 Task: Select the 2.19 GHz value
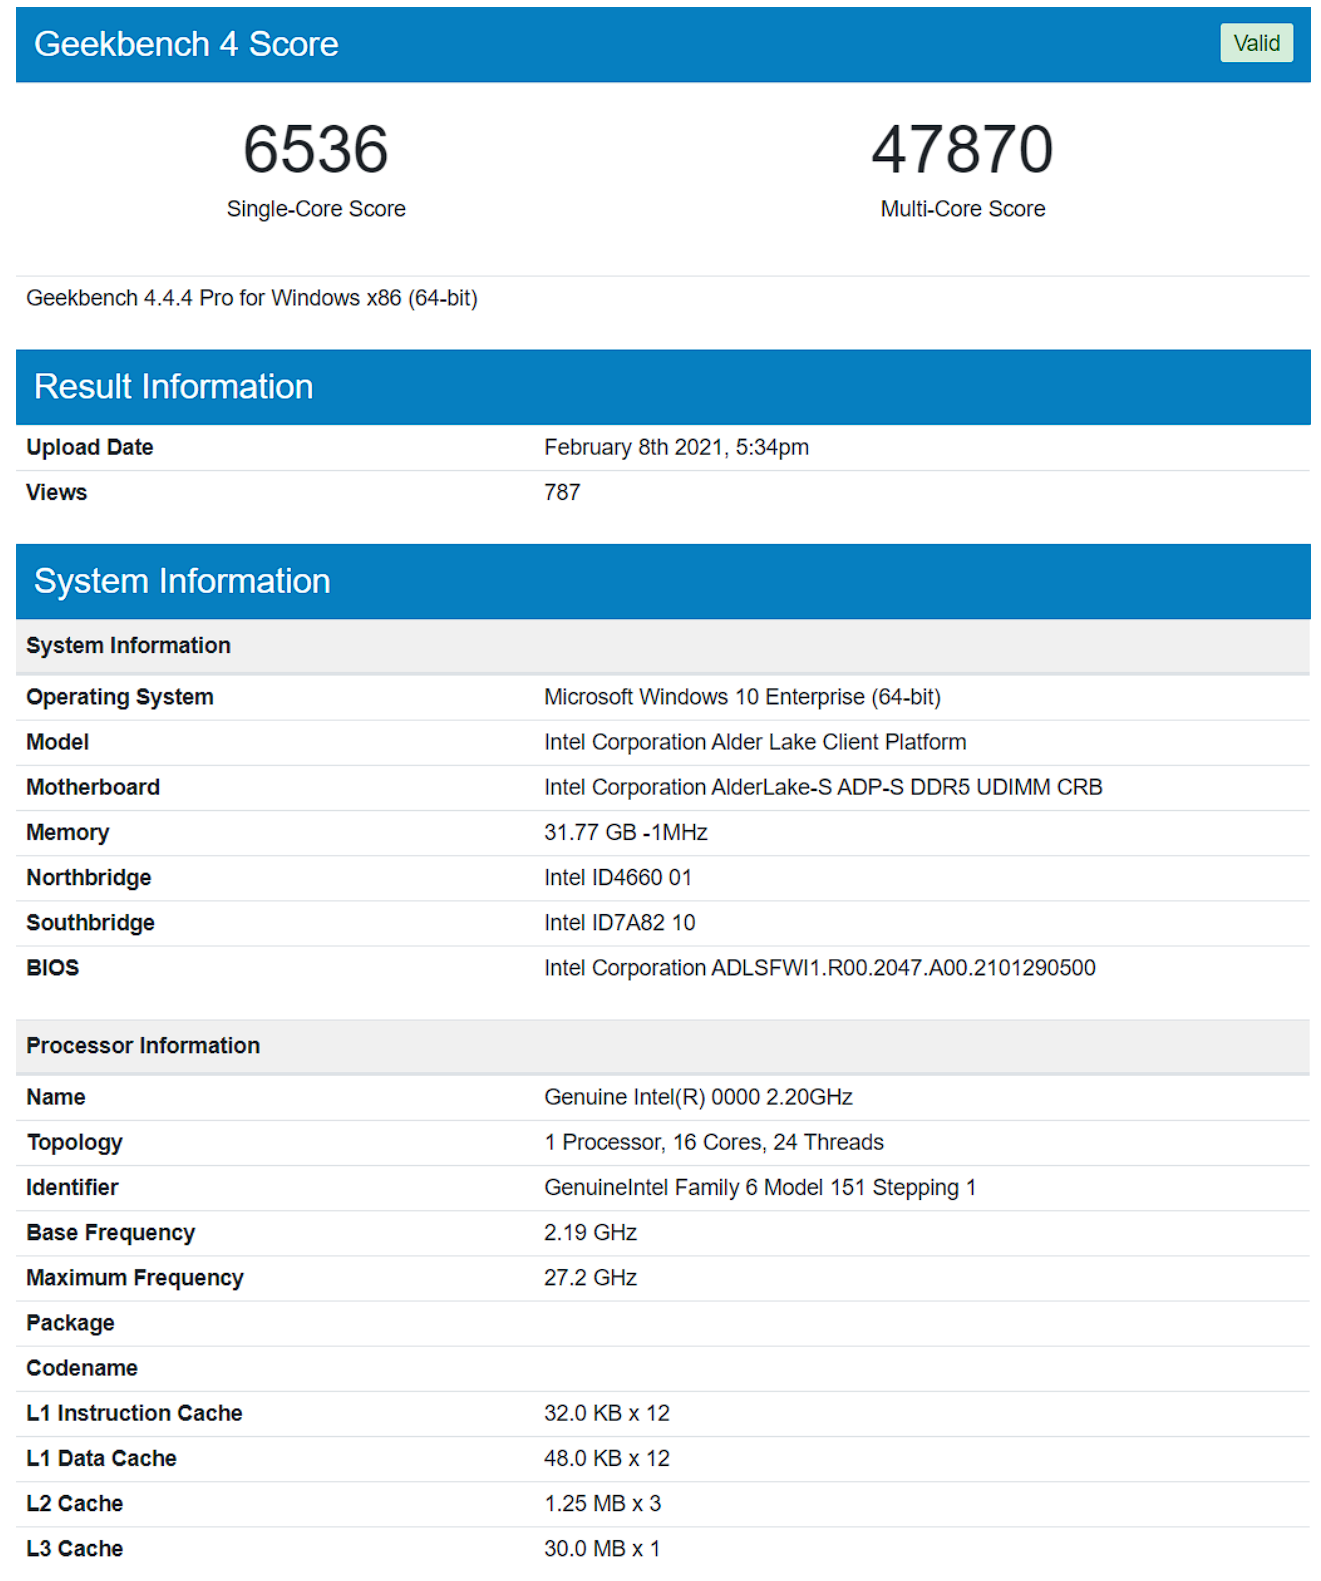[x=590, y=1232]
